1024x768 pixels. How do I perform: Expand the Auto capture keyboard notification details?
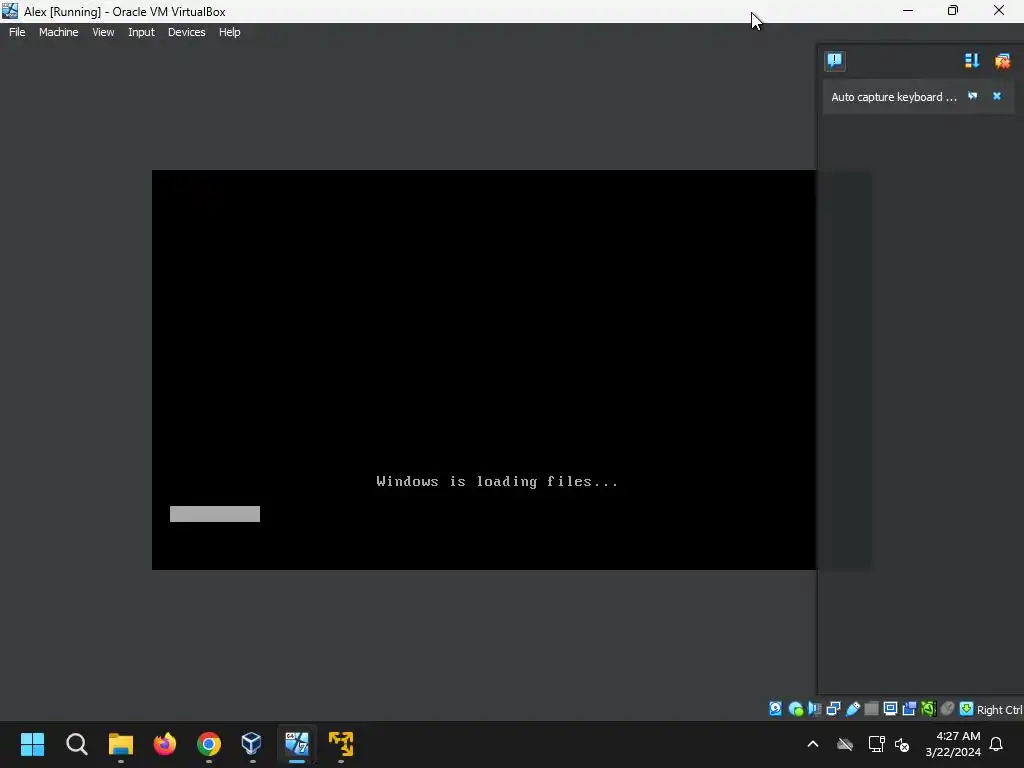[973, 96]
